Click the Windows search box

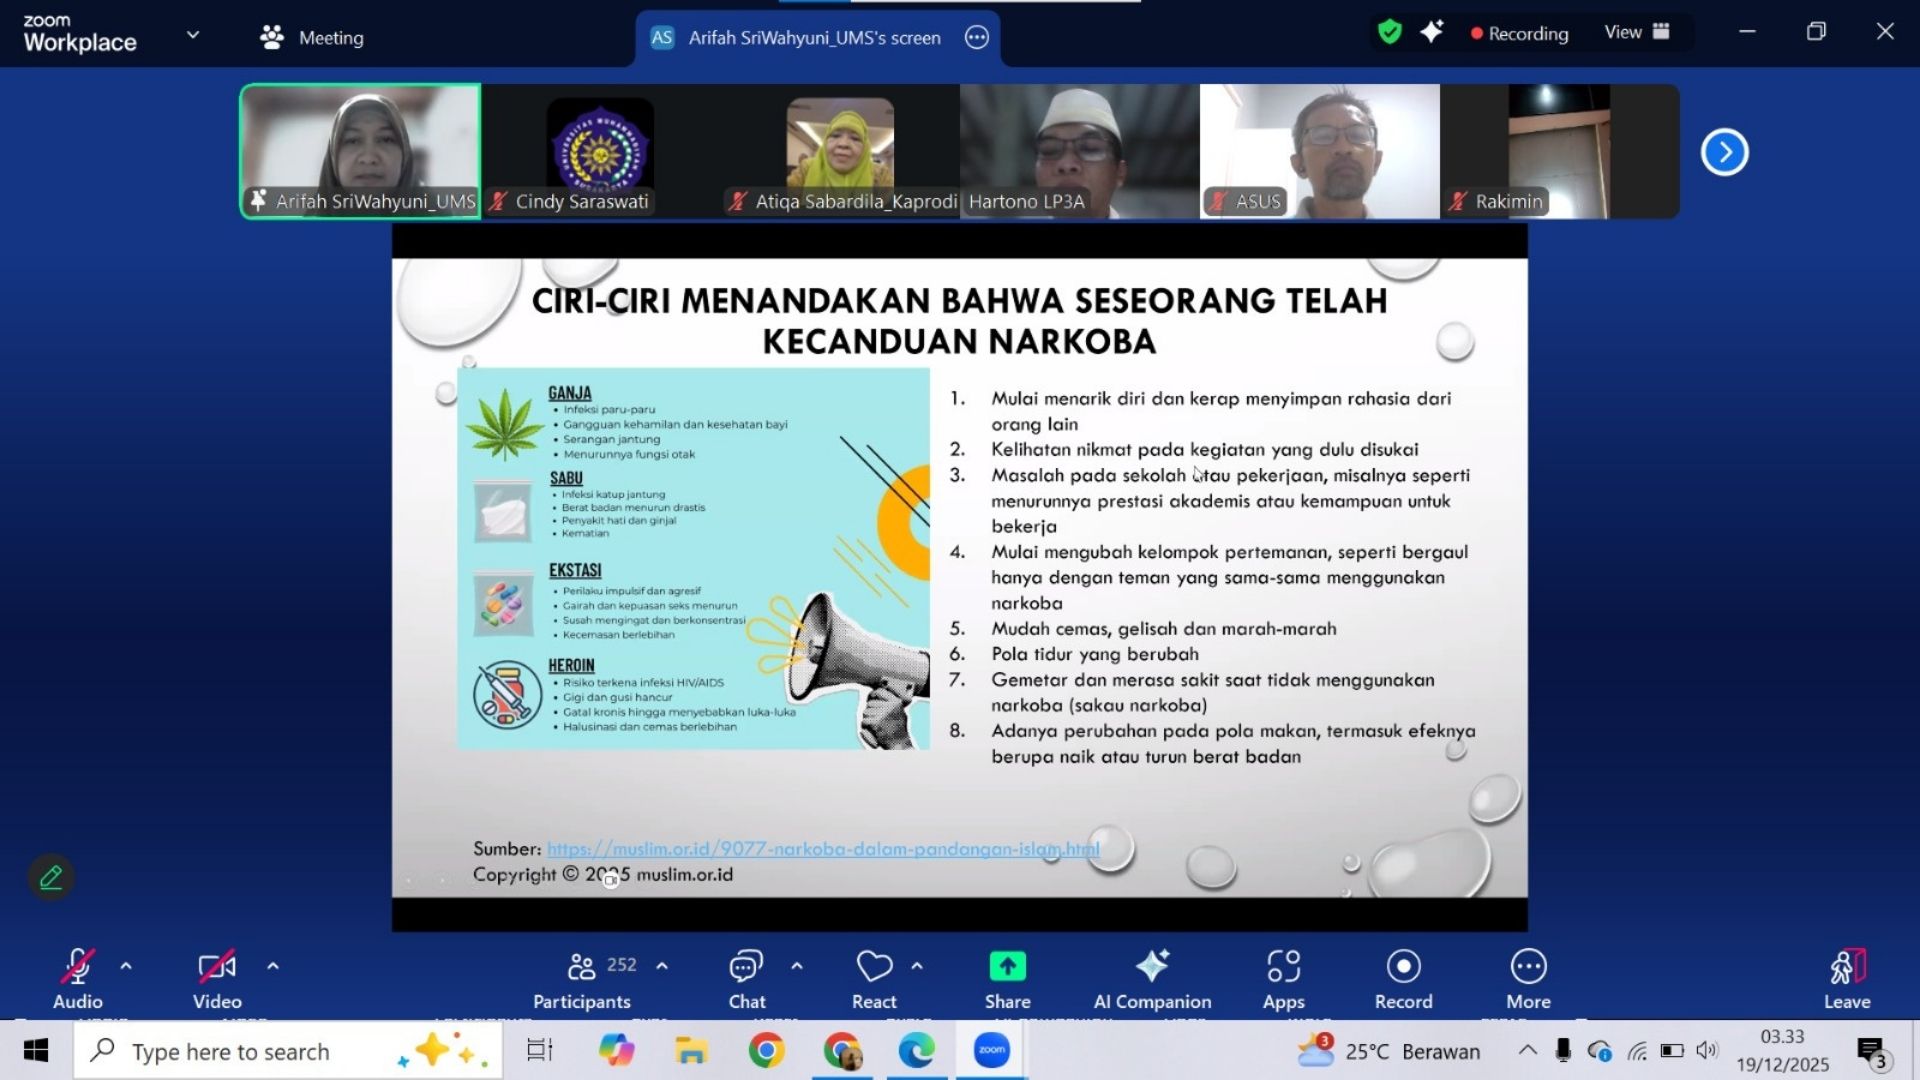288,1051
